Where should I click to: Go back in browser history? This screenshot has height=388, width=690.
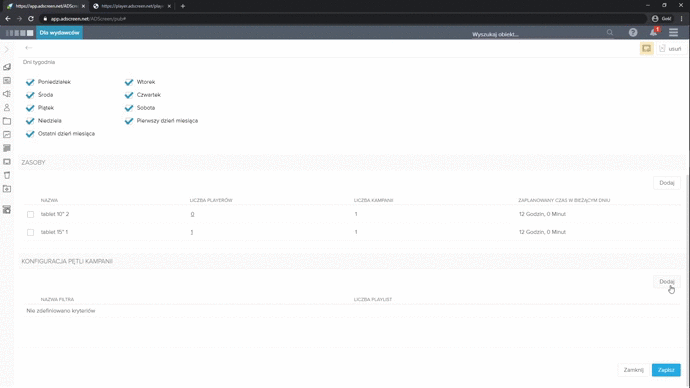7,18
